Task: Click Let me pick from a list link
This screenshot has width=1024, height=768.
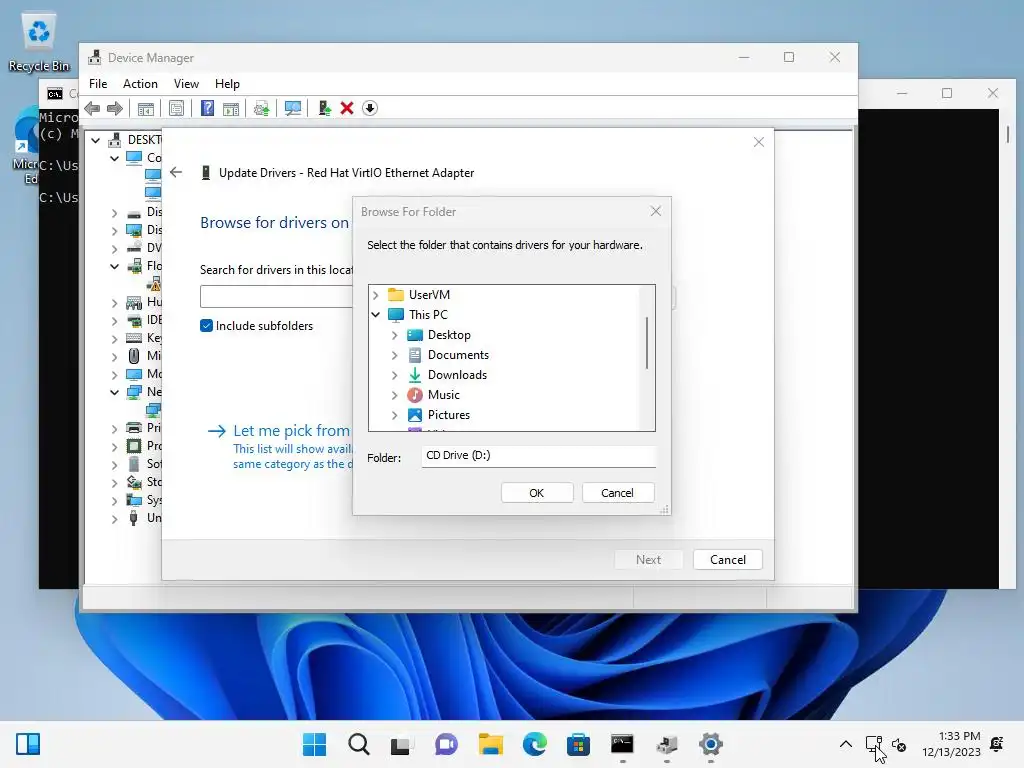Action: pos(291,431)
